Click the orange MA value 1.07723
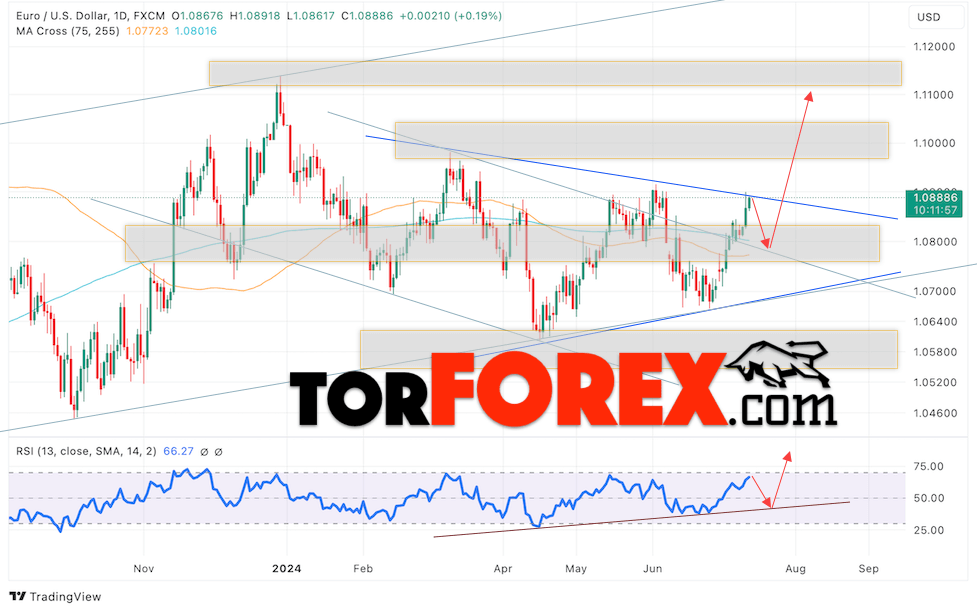The width and height of the screenshot is (977, 612). pos(147,31)
